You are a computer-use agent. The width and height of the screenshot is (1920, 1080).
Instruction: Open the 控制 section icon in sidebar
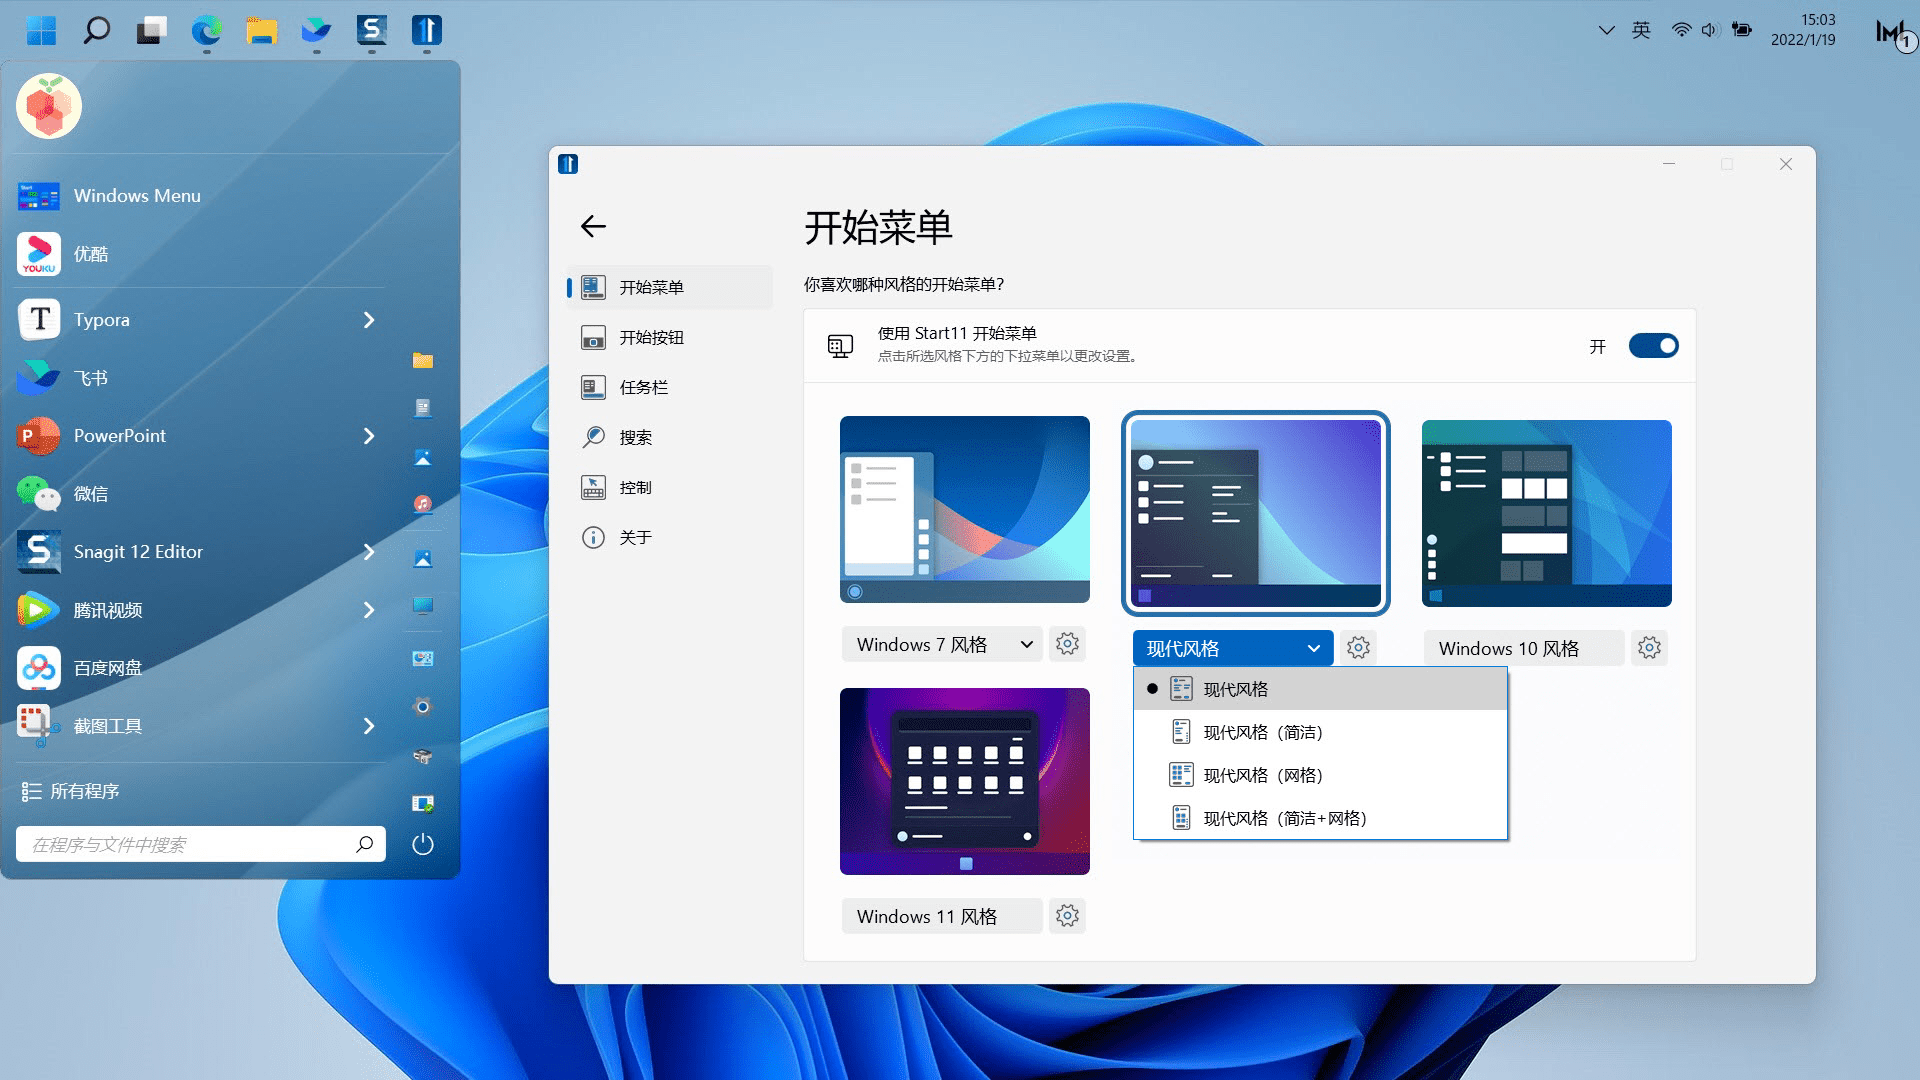(x=593, y=487)
